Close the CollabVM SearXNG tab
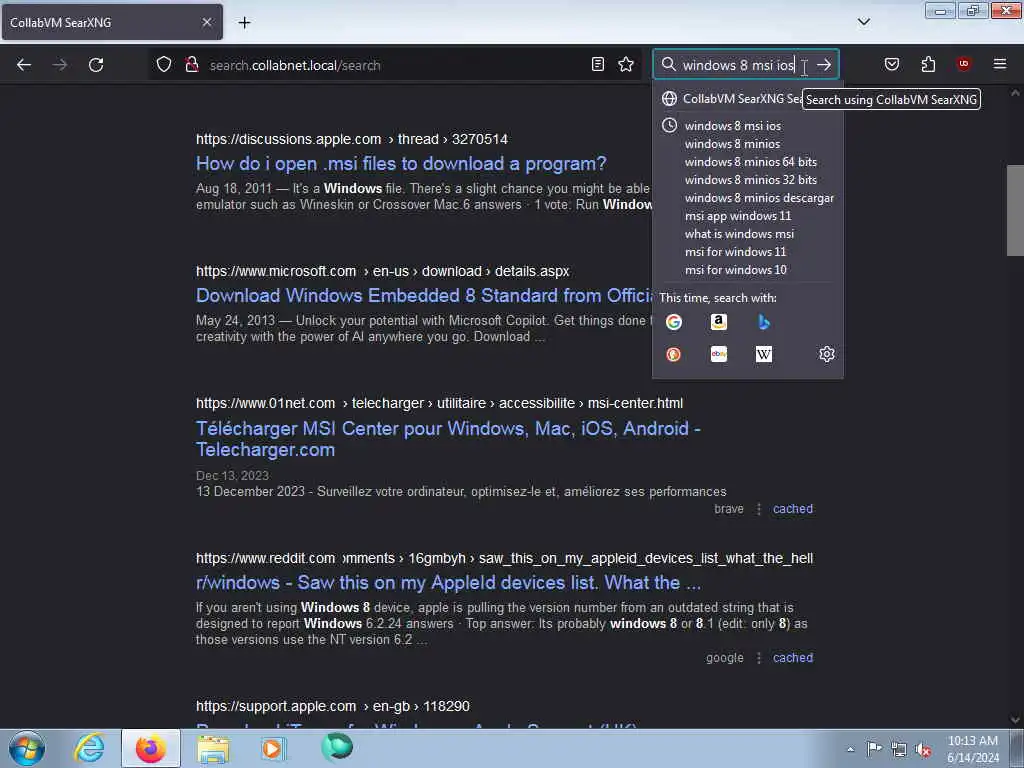This screenshot has width=1024, height=768. (206, 22)
